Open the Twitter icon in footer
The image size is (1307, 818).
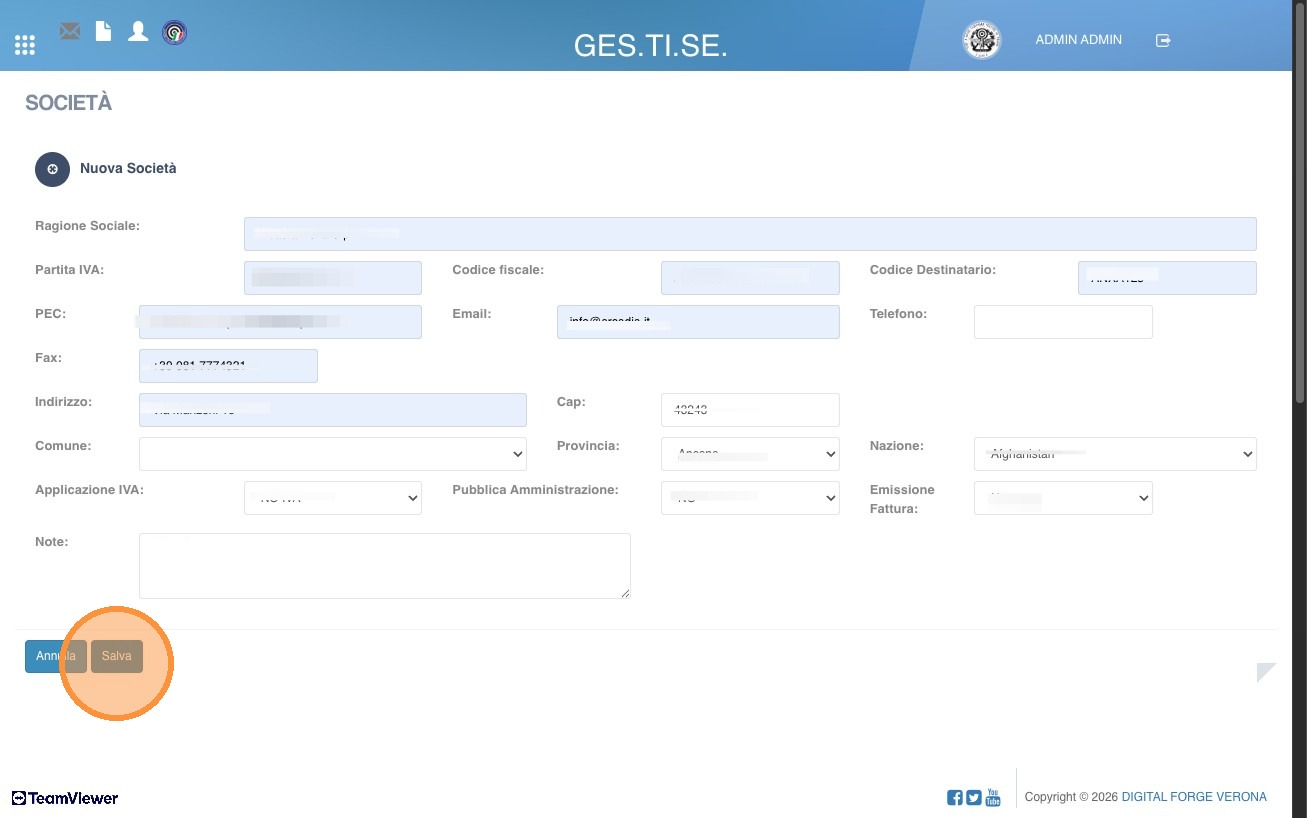[974, 797]
